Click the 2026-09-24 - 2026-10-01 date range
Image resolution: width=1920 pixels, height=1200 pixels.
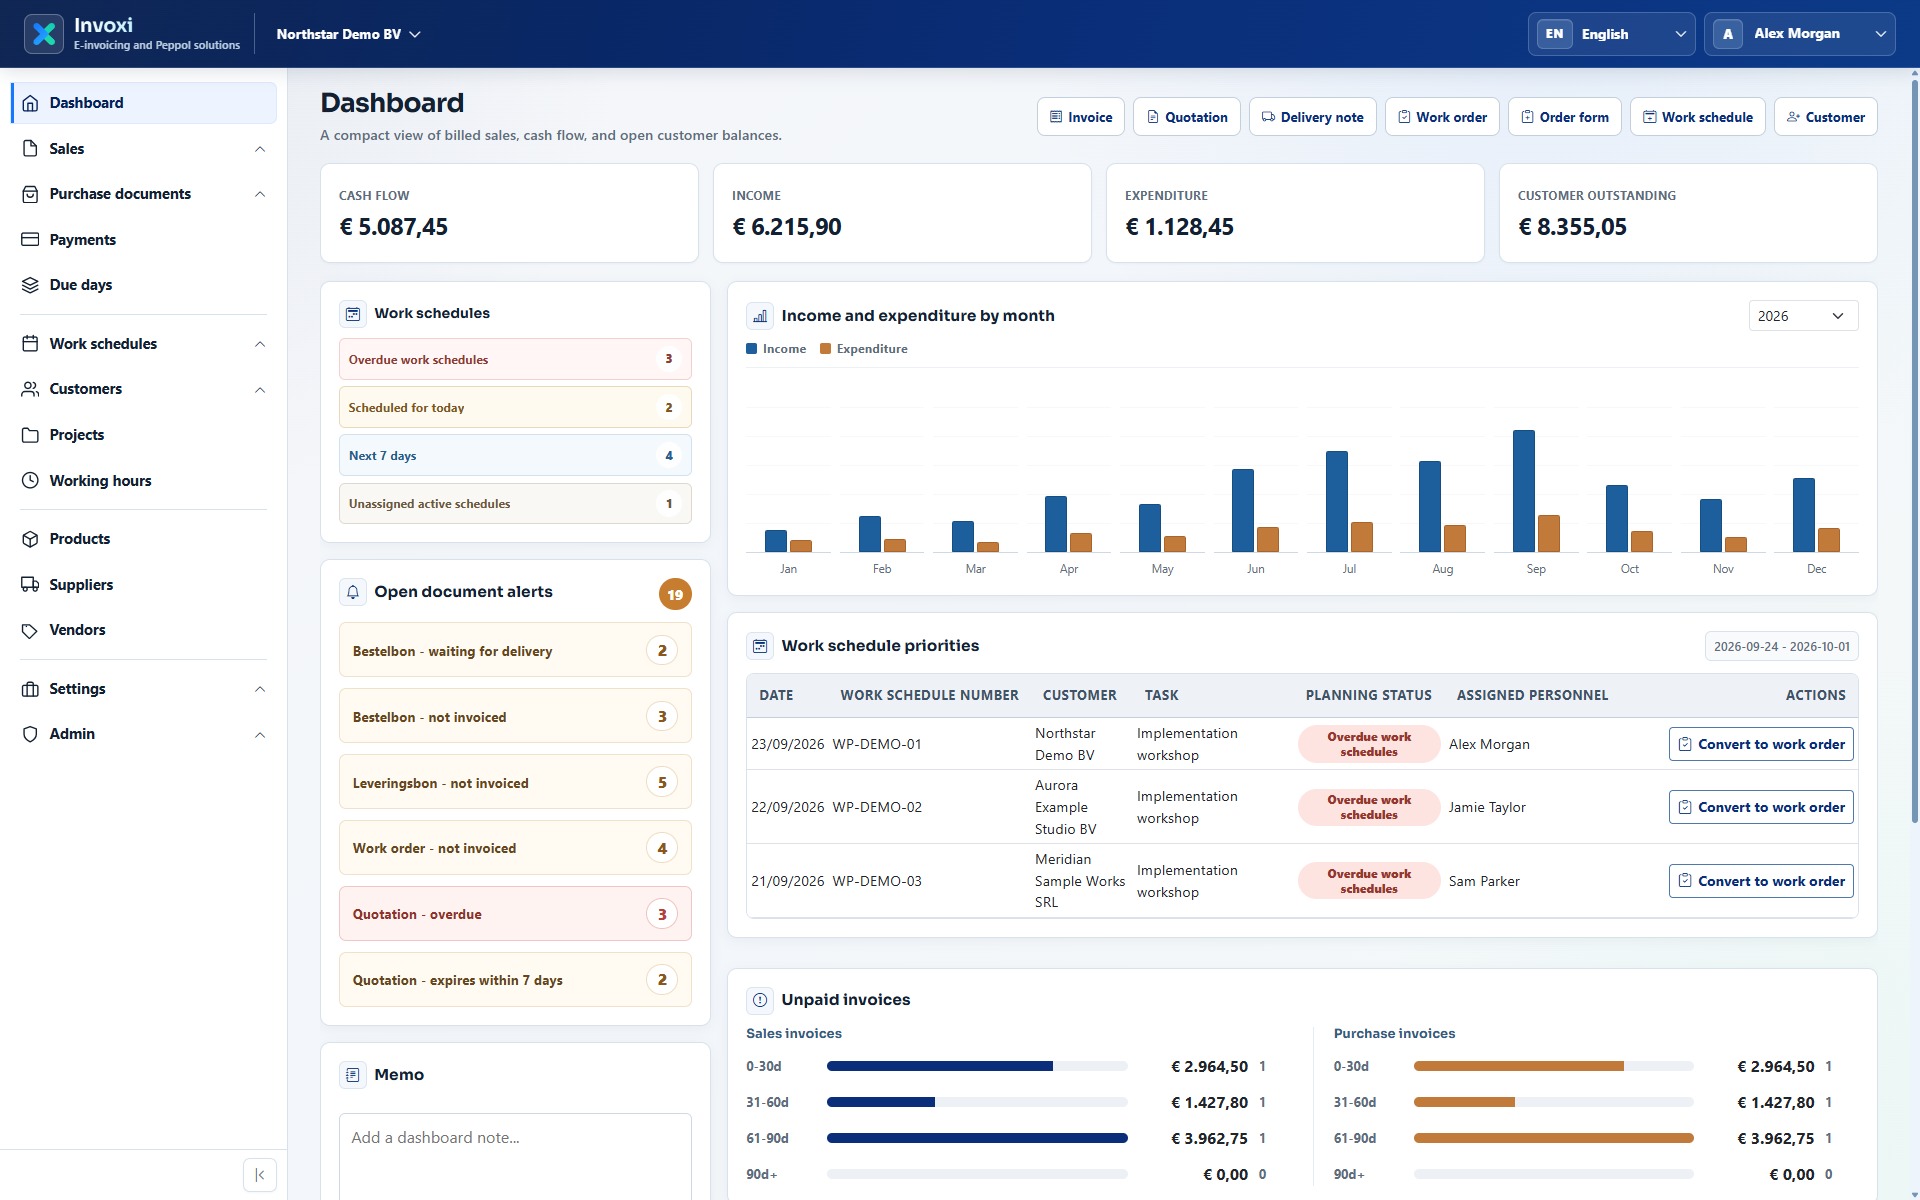click(1782, 647)
